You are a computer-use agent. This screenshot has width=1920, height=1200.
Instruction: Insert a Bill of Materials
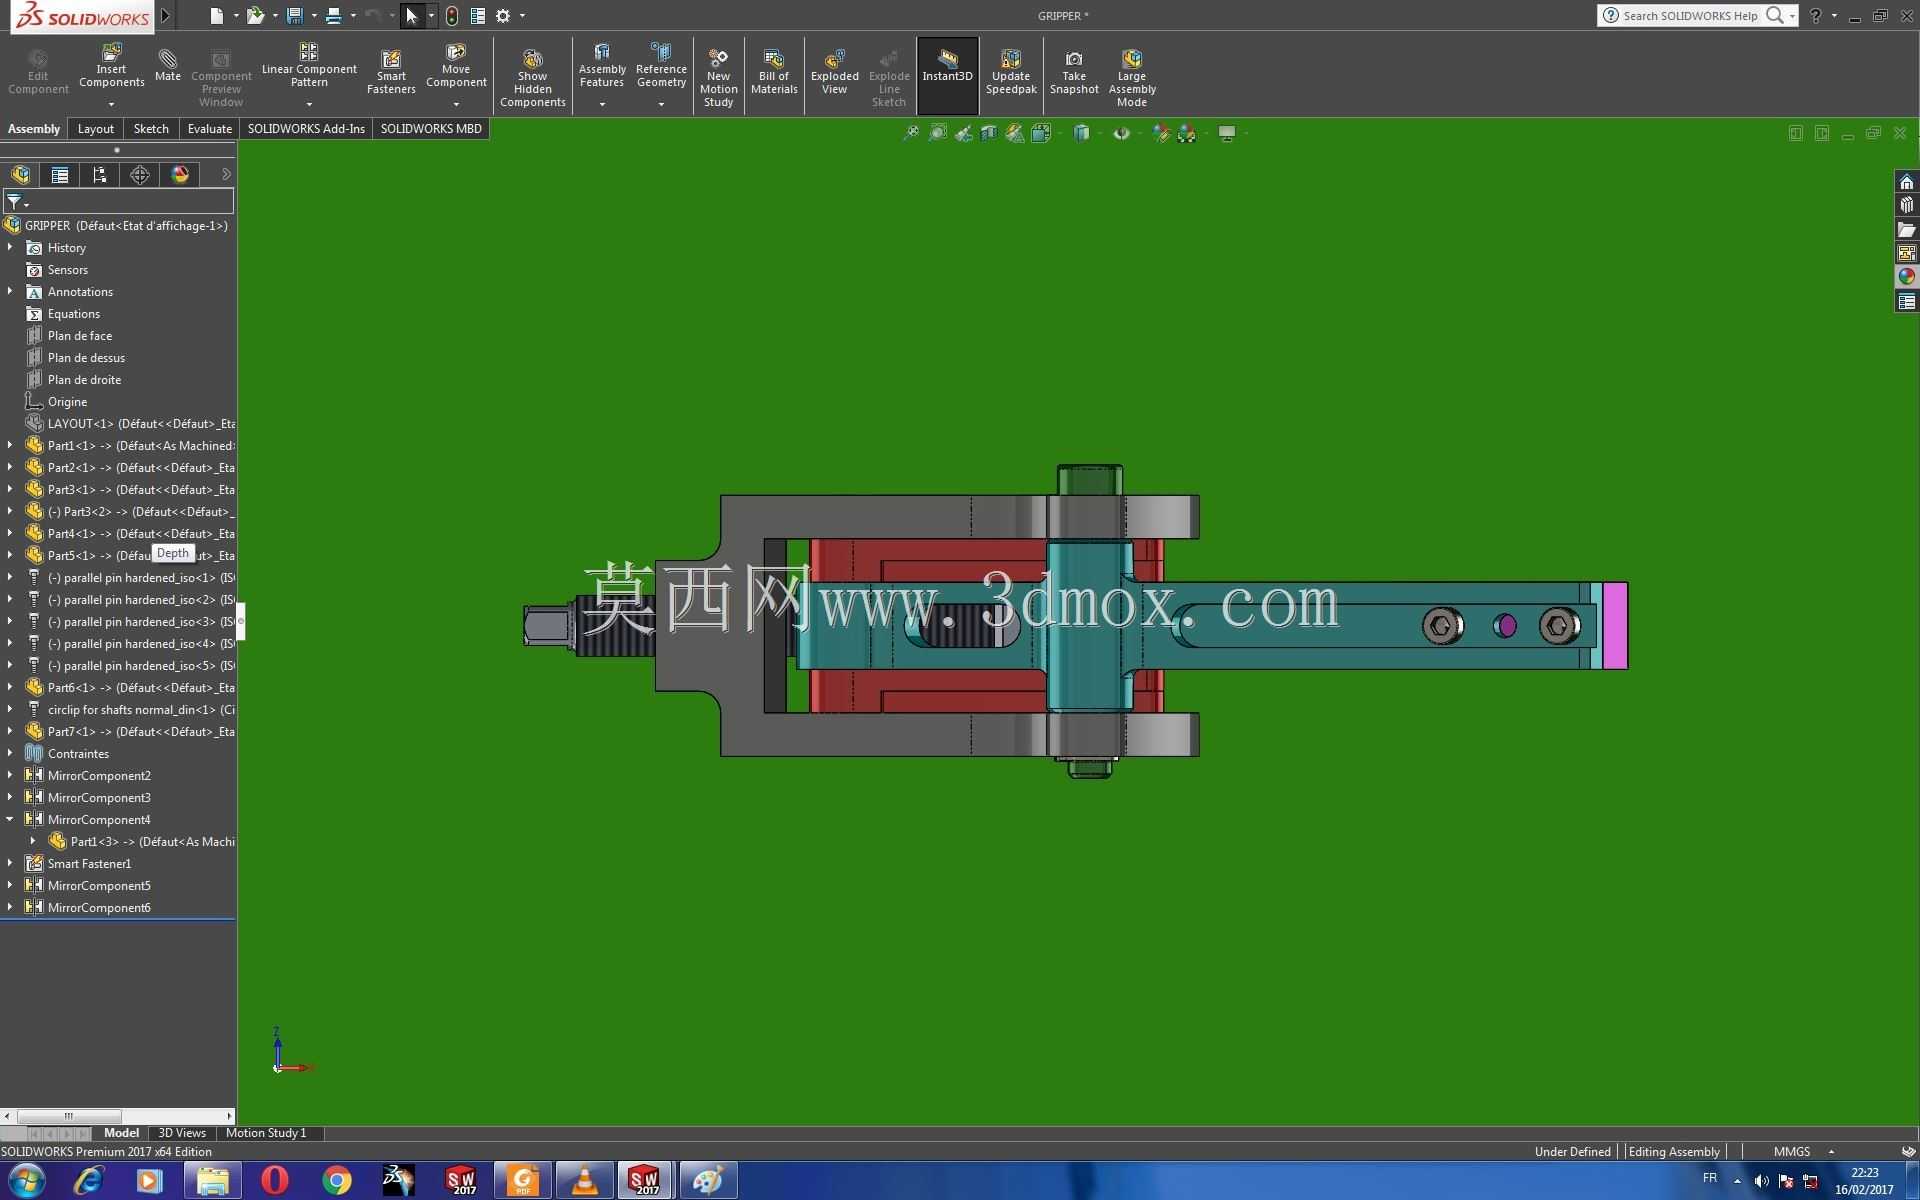774,72
